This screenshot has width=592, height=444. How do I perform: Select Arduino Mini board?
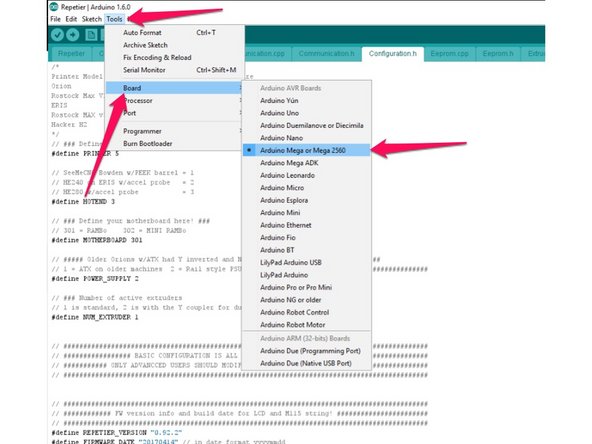306,213
